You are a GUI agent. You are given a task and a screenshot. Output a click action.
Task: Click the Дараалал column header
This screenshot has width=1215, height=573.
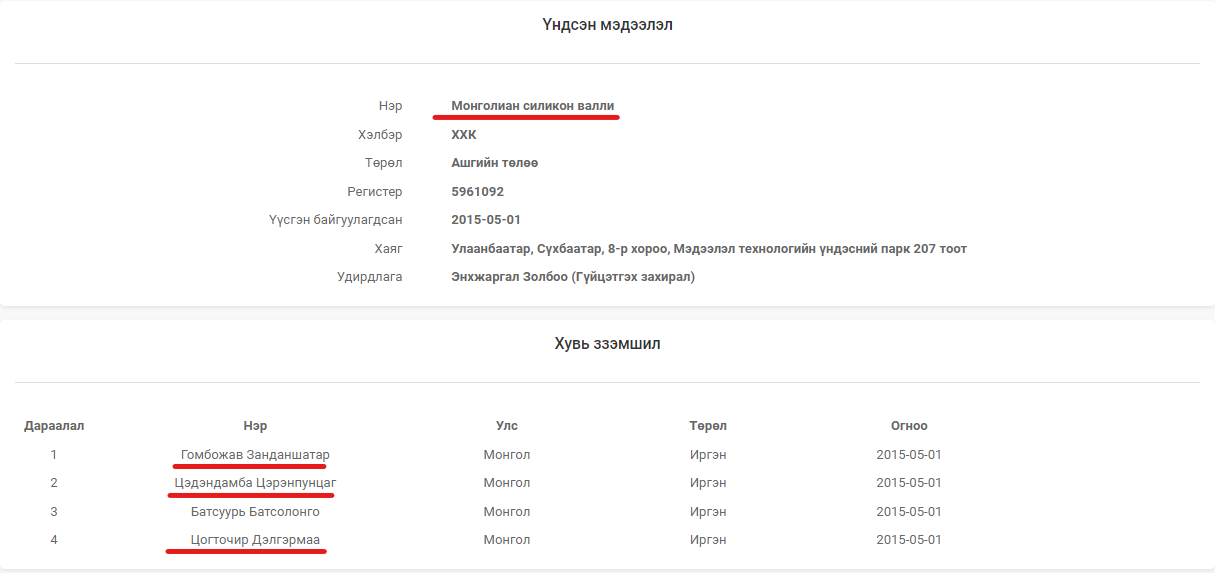[54, 426]
